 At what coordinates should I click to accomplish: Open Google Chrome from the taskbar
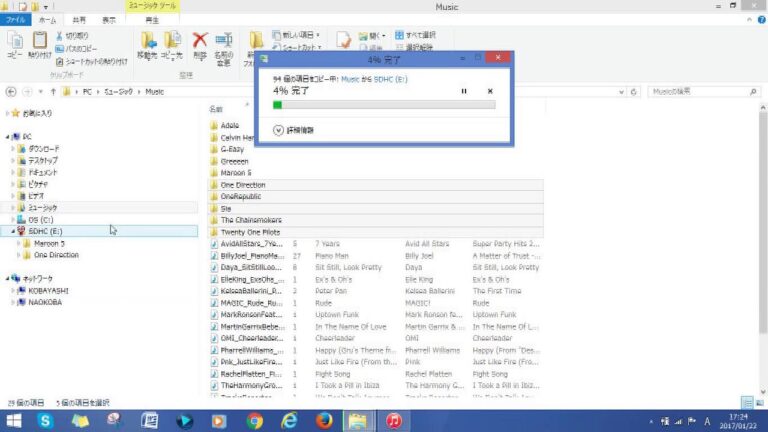pyautogui.click(x=254, y=421)
